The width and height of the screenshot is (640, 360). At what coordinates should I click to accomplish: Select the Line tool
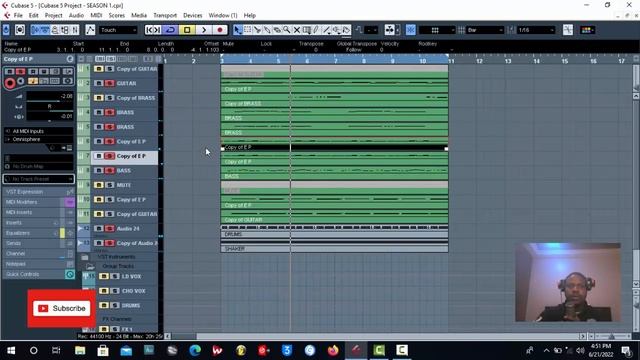[x=326, y=30]
